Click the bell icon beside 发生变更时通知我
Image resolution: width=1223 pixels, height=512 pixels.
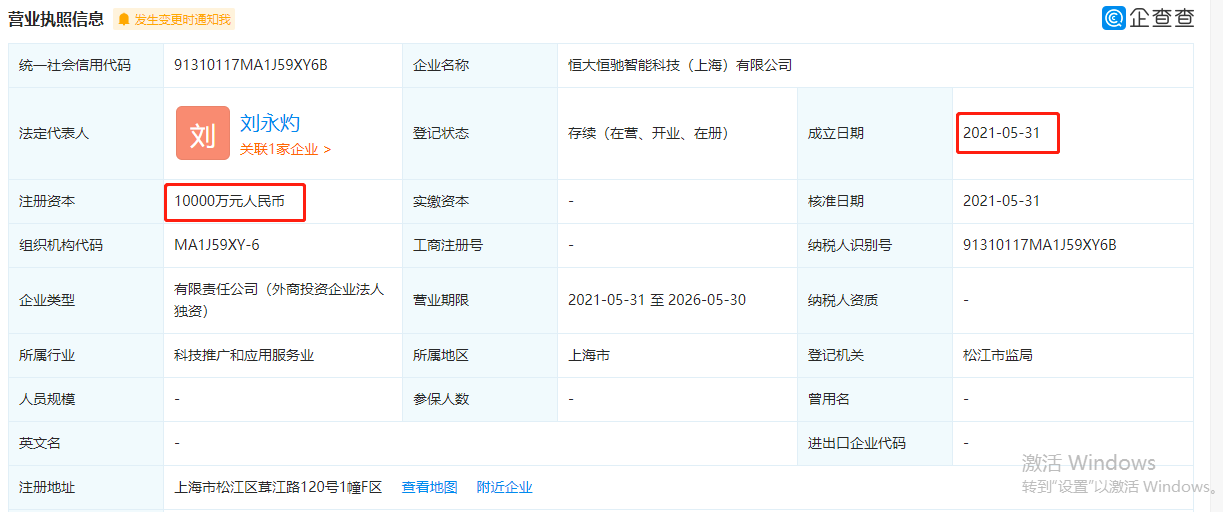pos(124,19)
